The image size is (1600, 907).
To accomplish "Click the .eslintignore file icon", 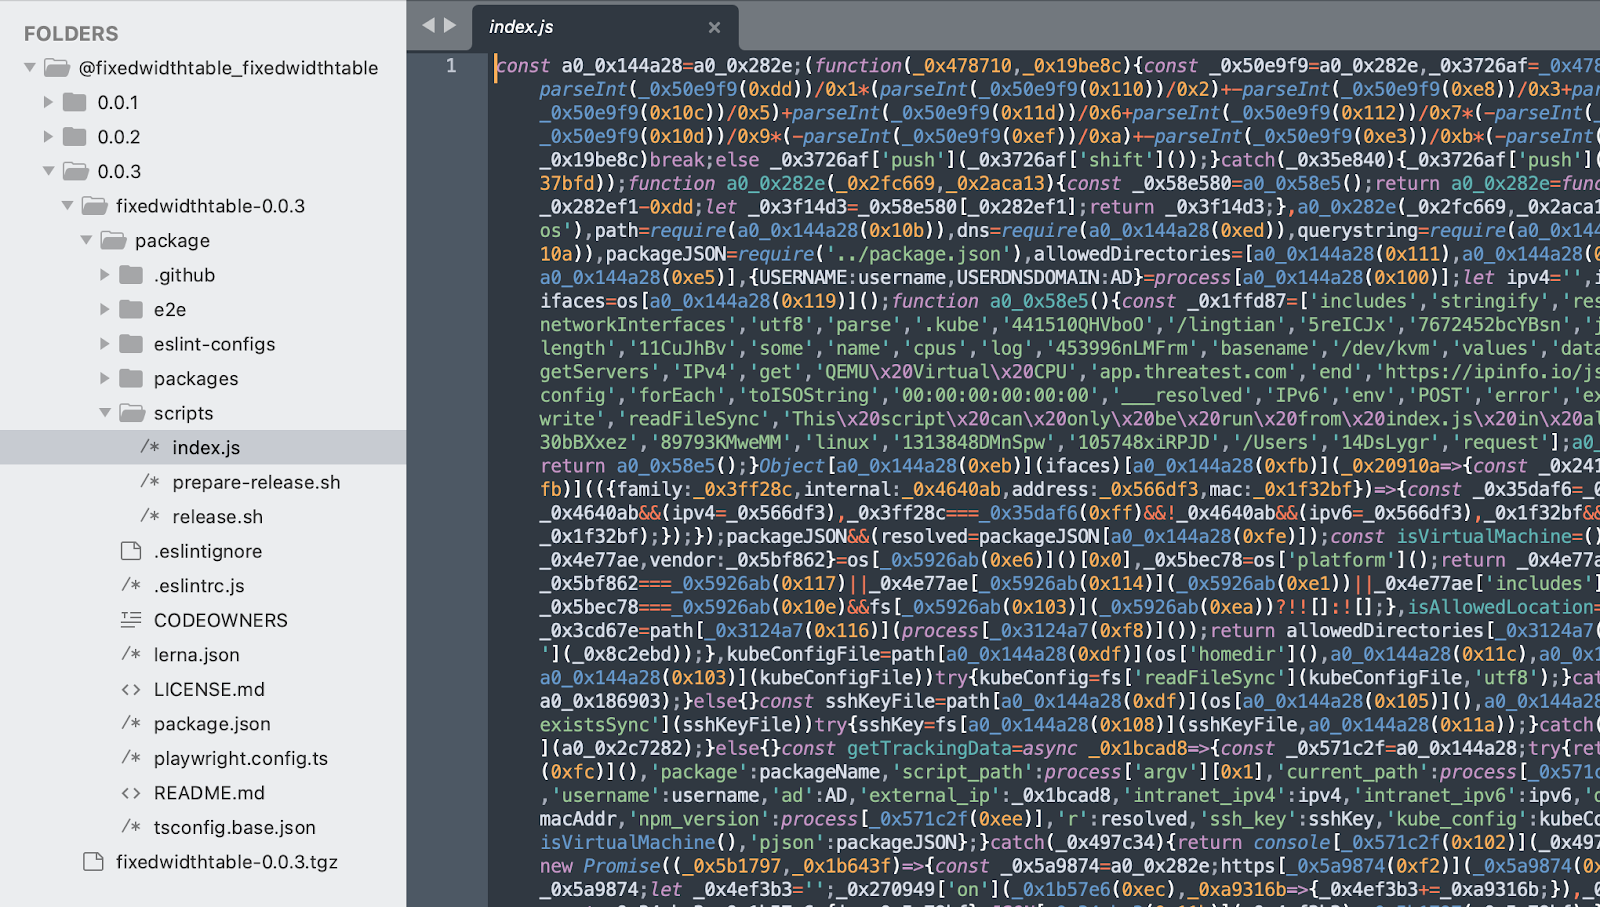I will 131,551.
